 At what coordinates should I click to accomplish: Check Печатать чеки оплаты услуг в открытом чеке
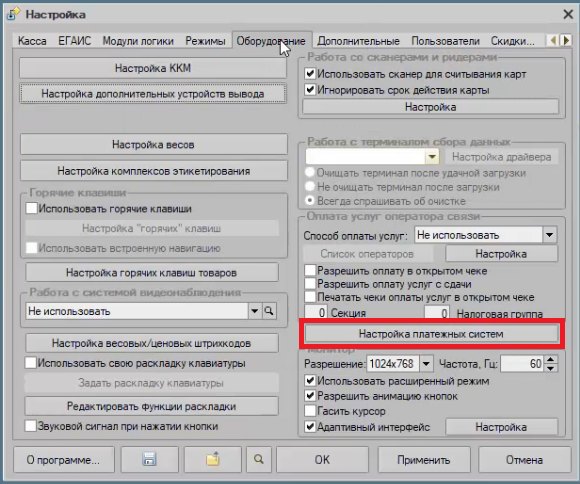click(310, 297)
